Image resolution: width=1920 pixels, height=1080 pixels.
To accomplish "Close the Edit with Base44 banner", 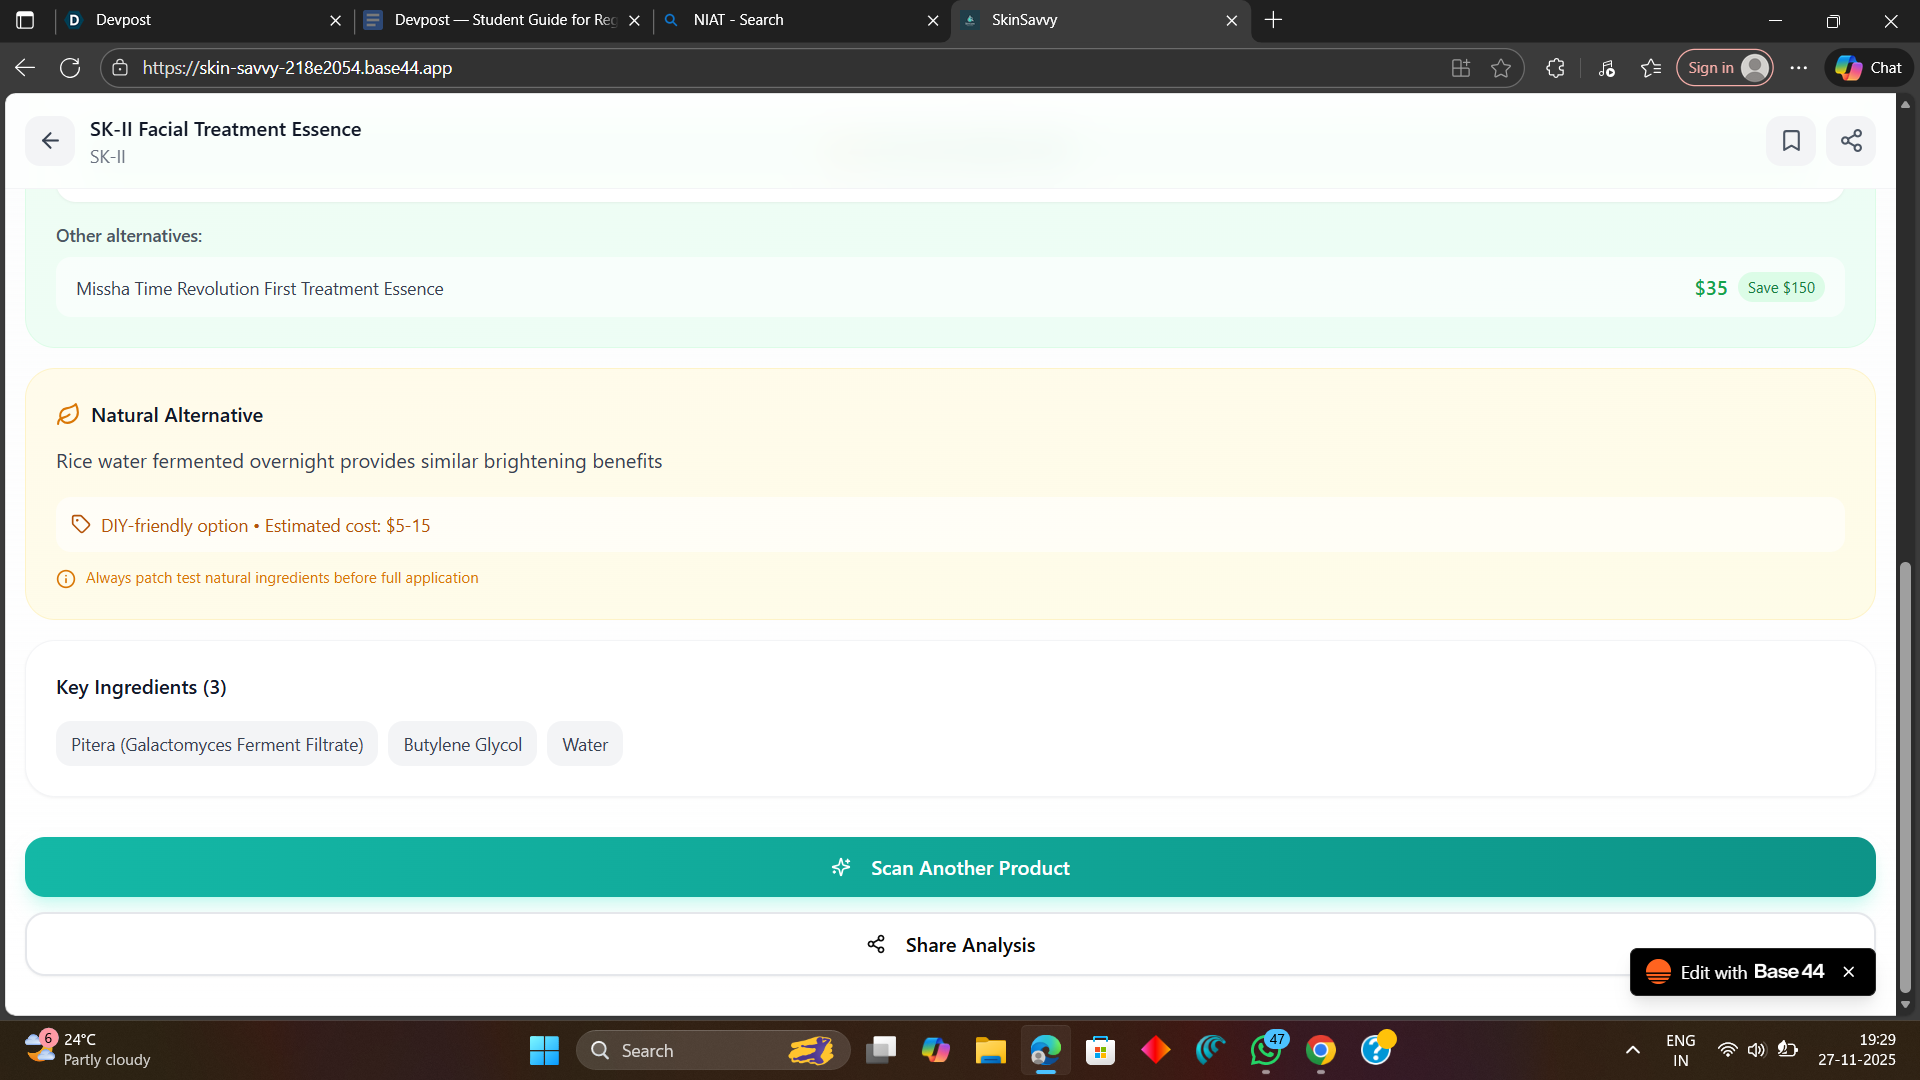I will point(1849,972).
